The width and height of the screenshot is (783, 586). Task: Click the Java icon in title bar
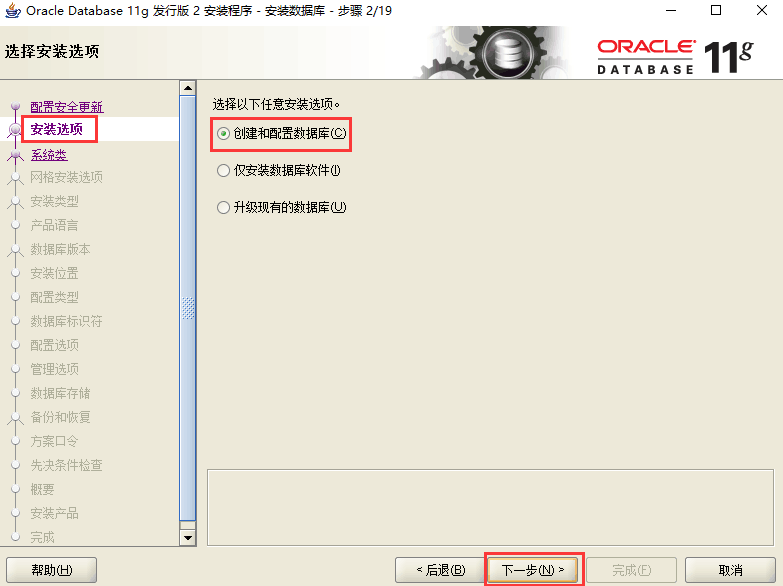(x=12, y=10)
